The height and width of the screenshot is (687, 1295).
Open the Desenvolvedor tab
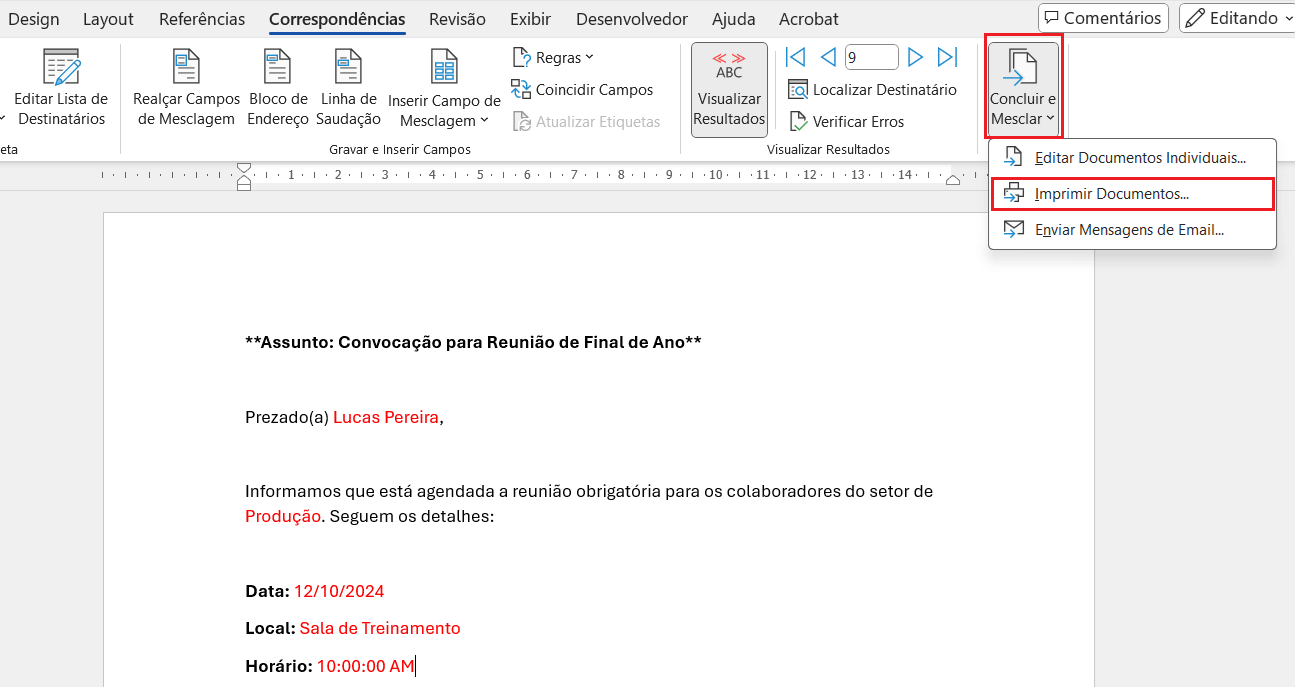click(x=630, y=18)
